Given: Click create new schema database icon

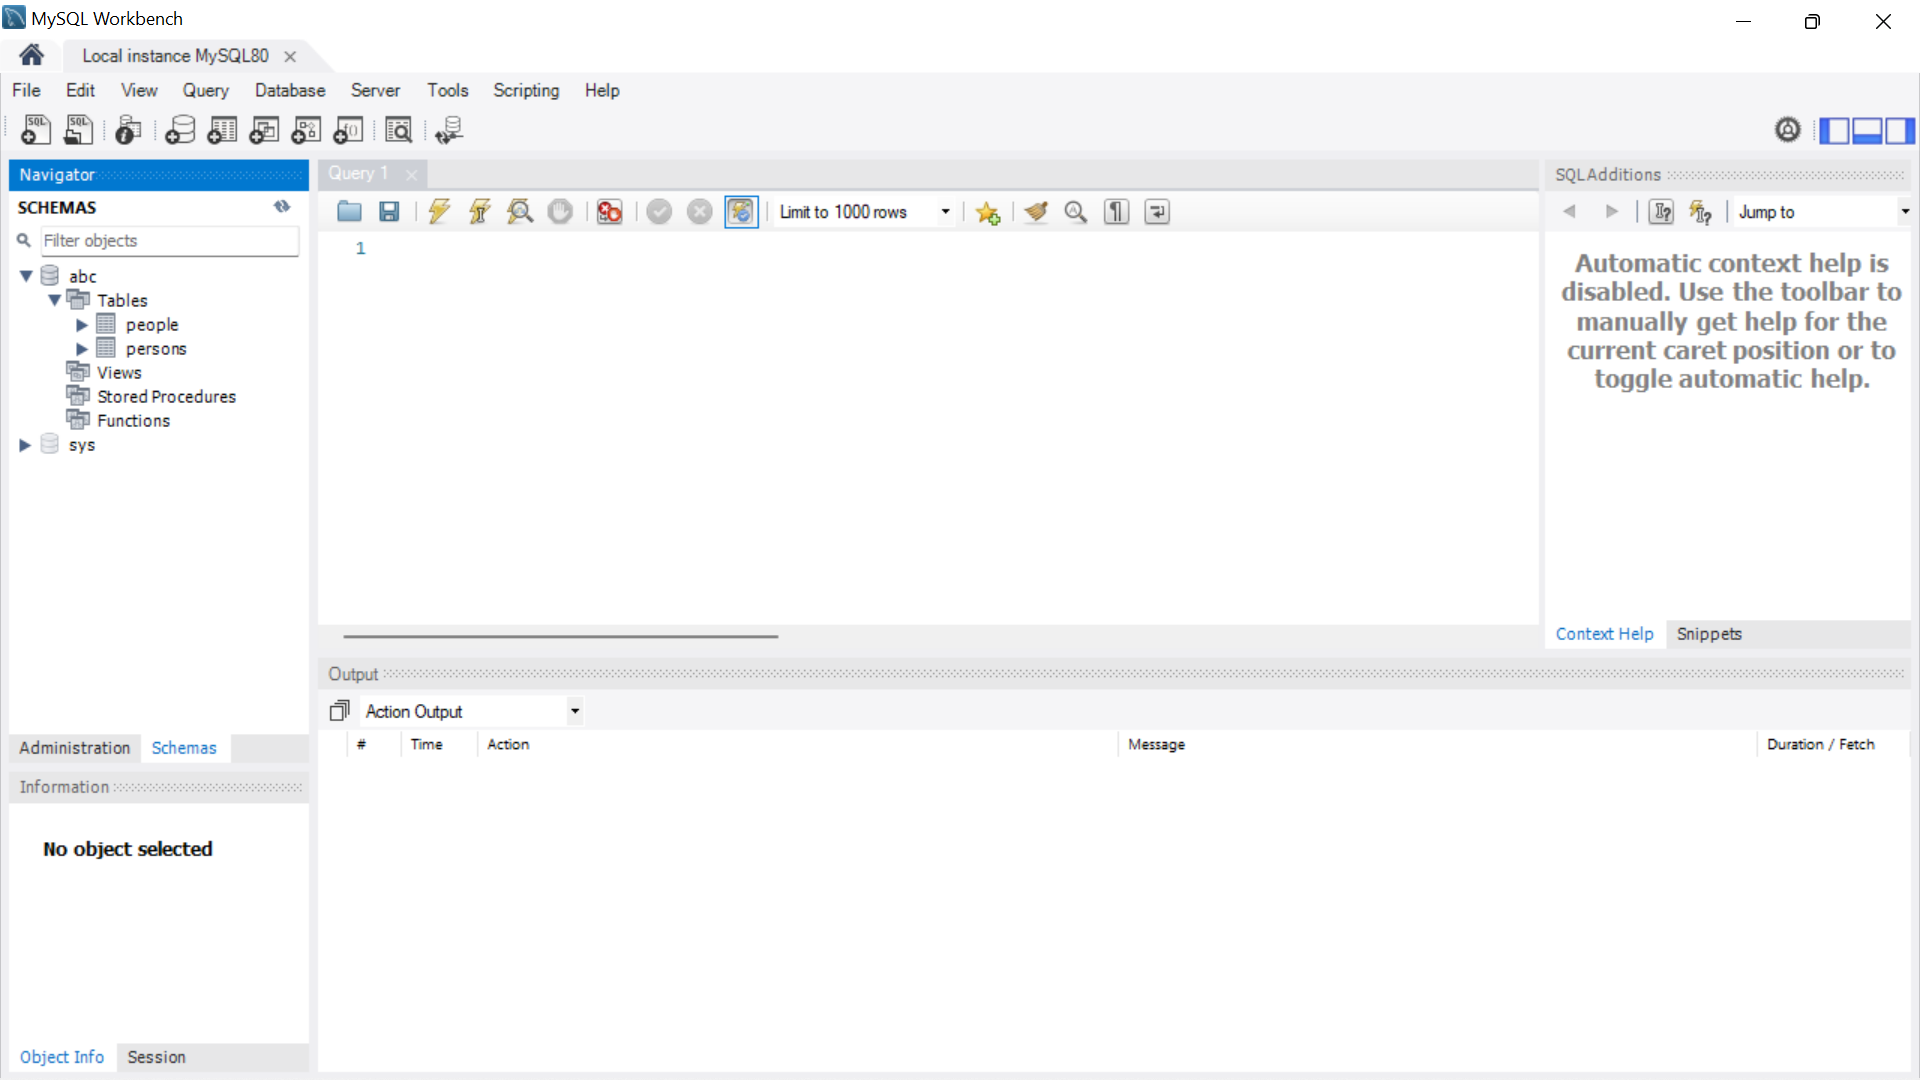Looking at the screenshot, I should click(x=180, y=130).
